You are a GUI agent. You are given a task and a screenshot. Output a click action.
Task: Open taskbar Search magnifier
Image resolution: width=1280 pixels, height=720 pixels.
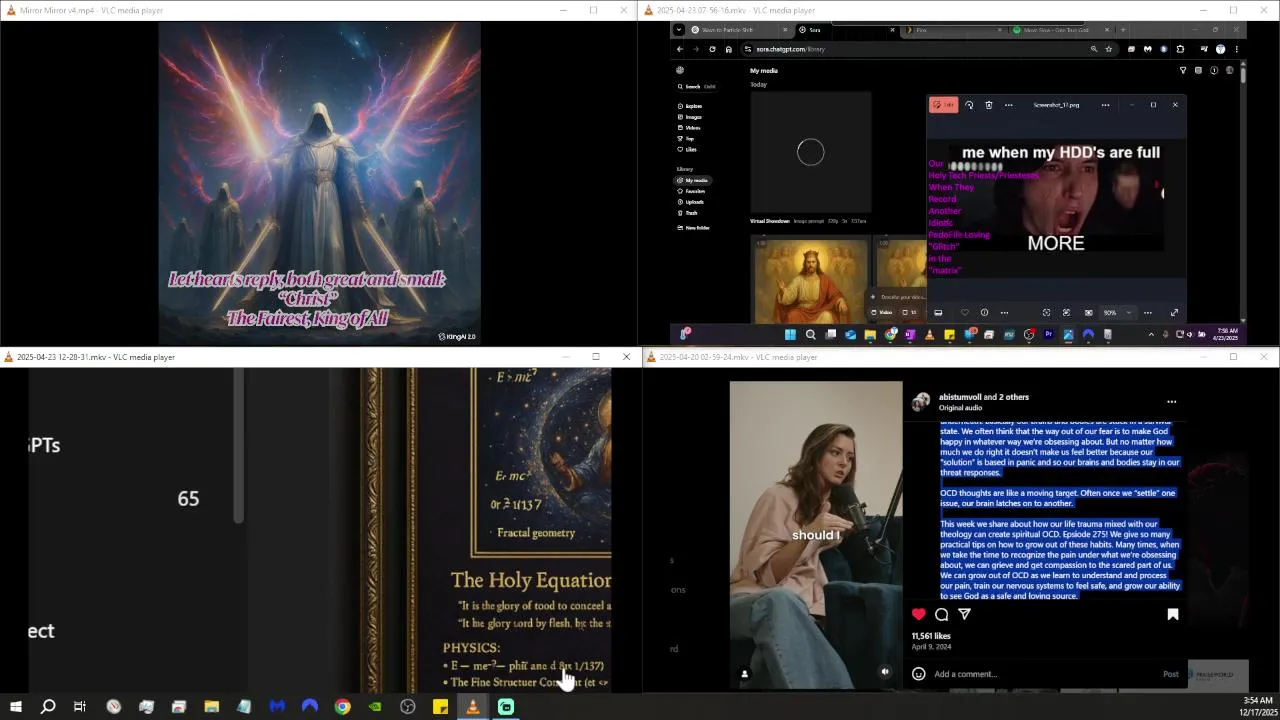pos(48,707)
